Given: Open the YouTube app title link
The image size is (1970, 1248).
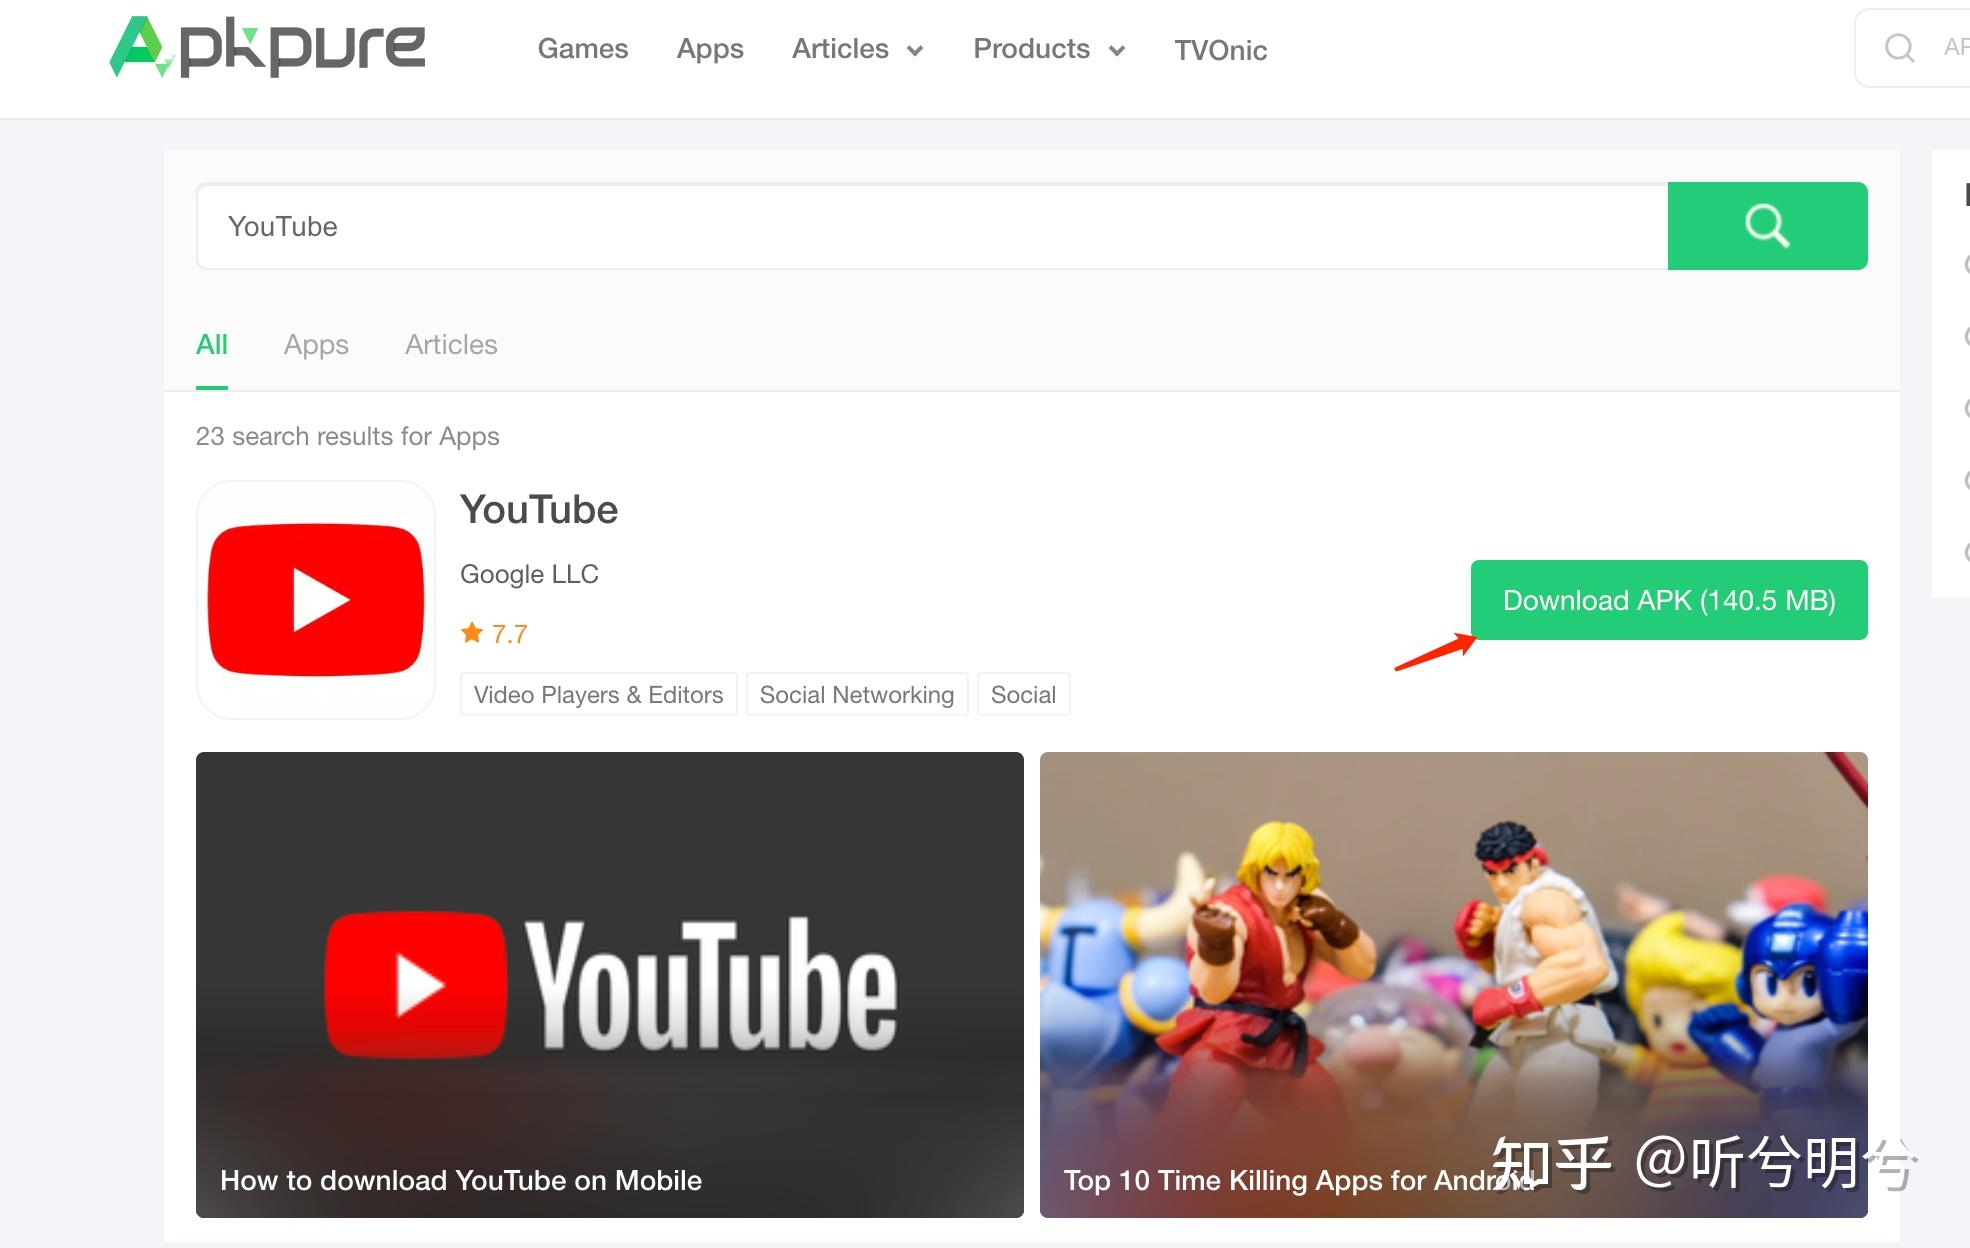Looking at the screenshot, I should 539,510.
